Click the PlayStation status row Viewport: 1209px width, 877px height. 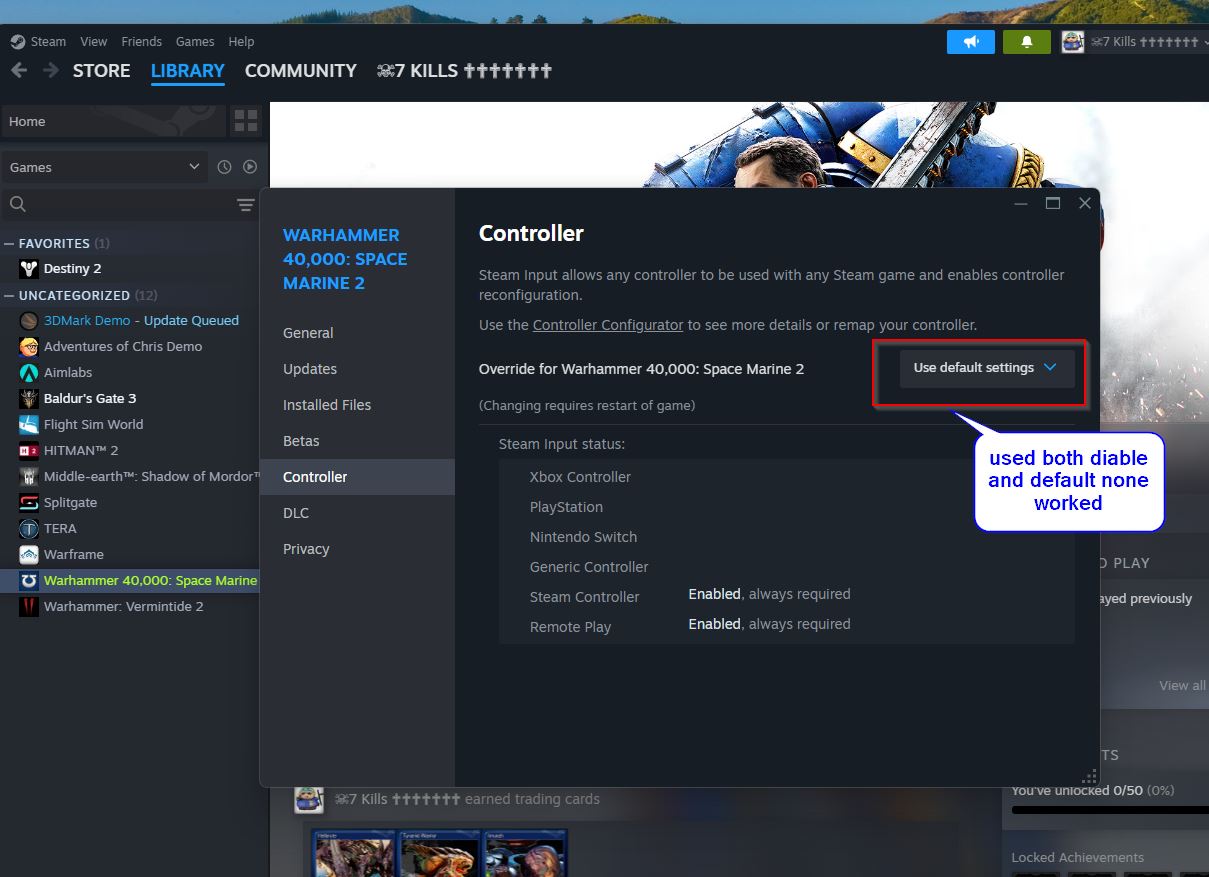(787, 507)
